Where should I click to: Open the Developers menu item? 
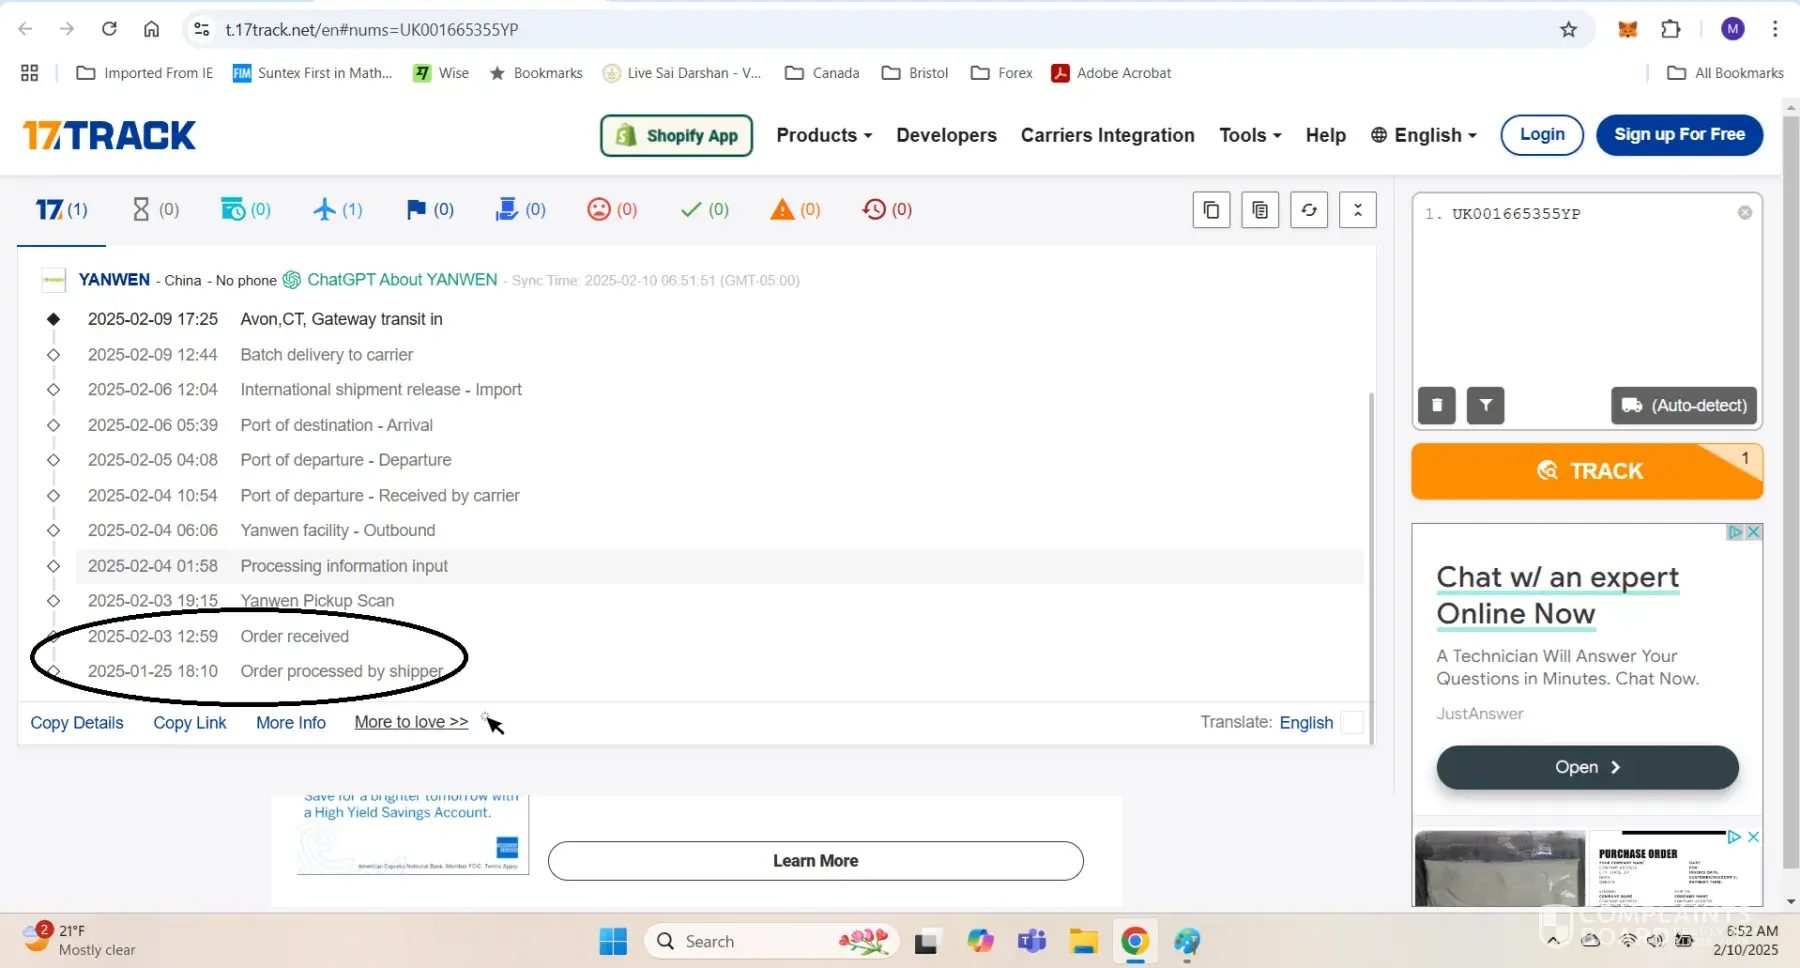[x=946, y=135]
